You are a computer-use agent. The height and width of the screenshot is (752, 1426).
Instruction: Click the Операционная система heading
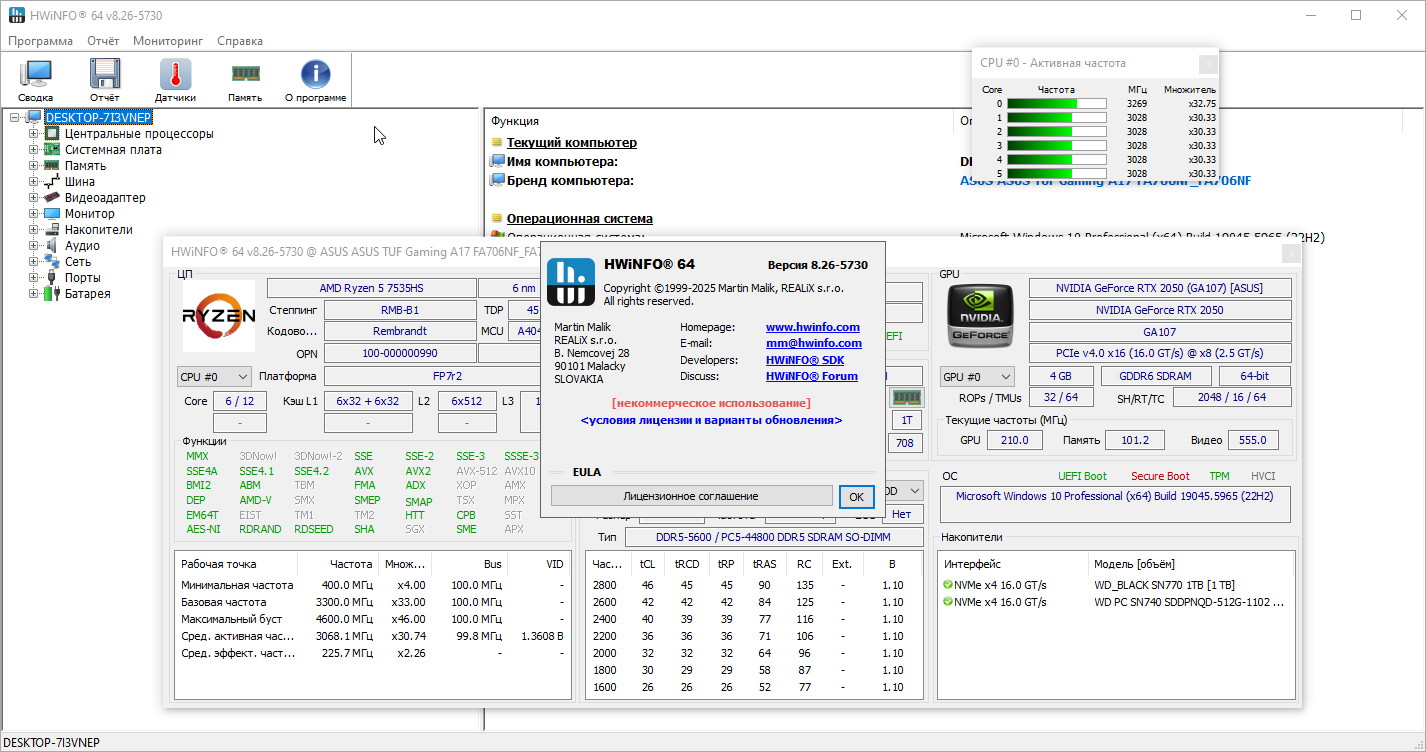[x=579, y=219]
